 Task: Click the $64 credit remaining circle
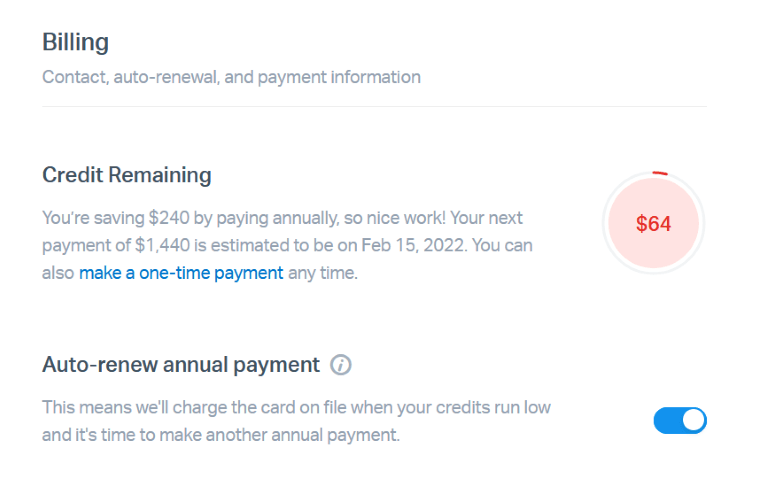pos(653,224)
